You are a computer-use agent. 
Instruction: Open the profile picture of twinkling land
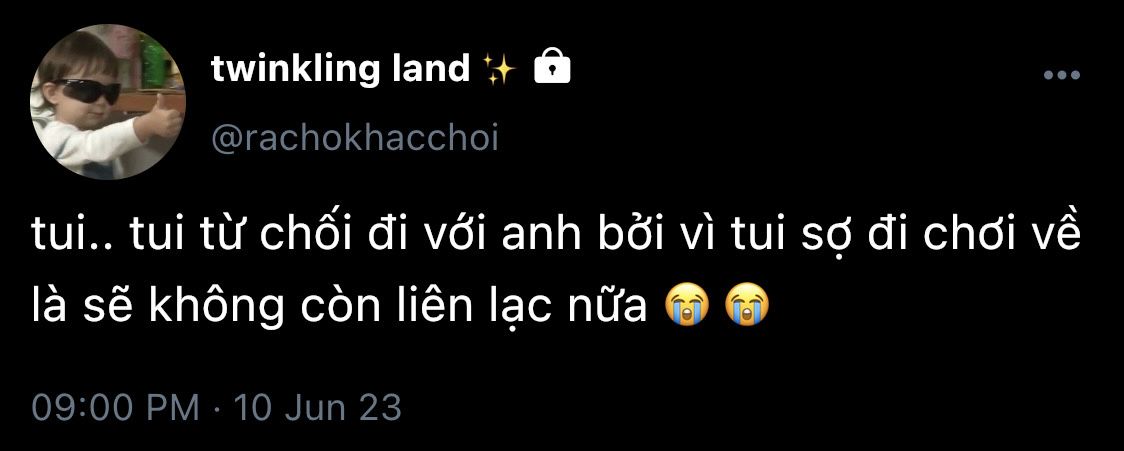[x=108, y=101]
